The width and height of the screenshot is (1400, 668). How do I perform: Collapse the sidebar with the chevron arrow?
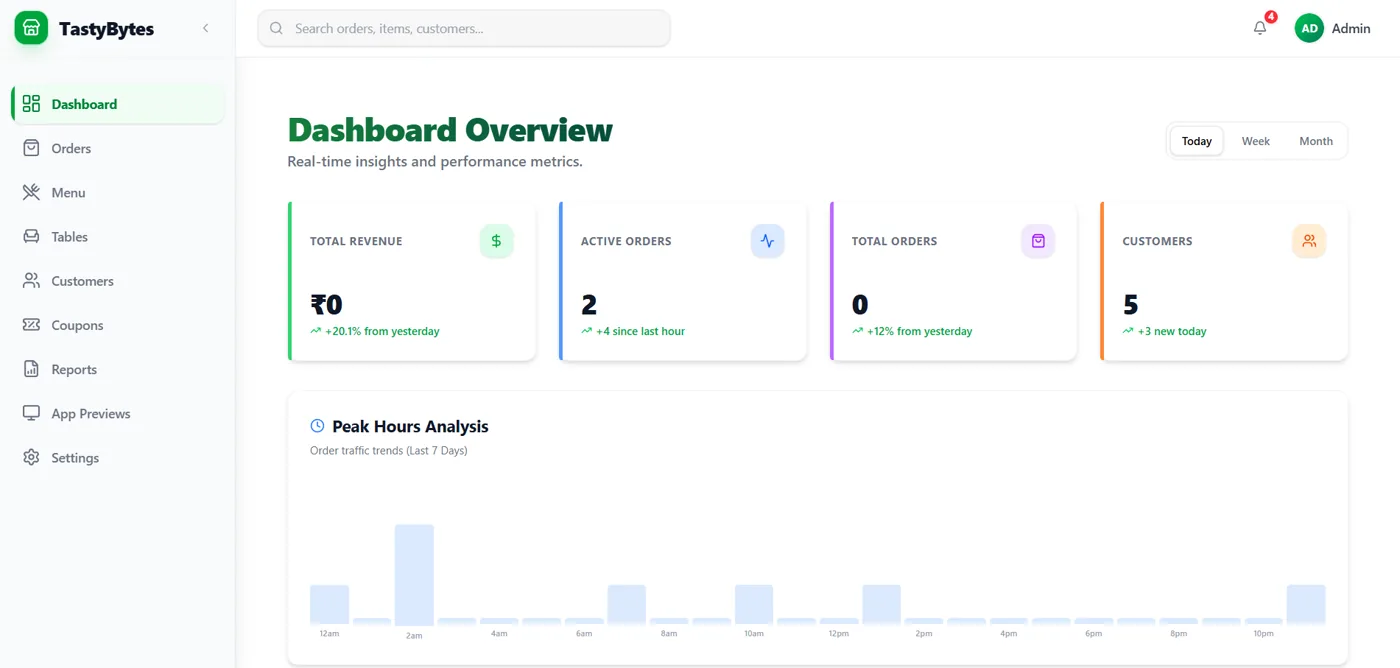pyautogui.click(x=206, y=28)
